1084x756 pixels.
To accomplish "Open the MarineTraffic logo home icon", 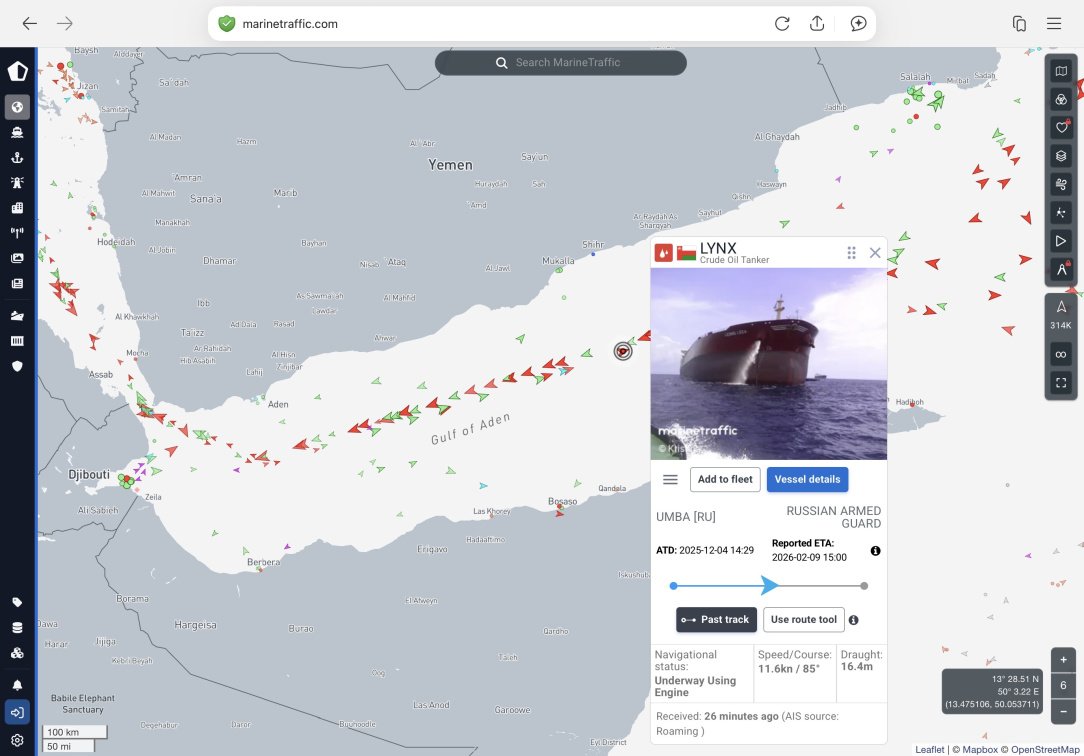I will coord(17,70).
